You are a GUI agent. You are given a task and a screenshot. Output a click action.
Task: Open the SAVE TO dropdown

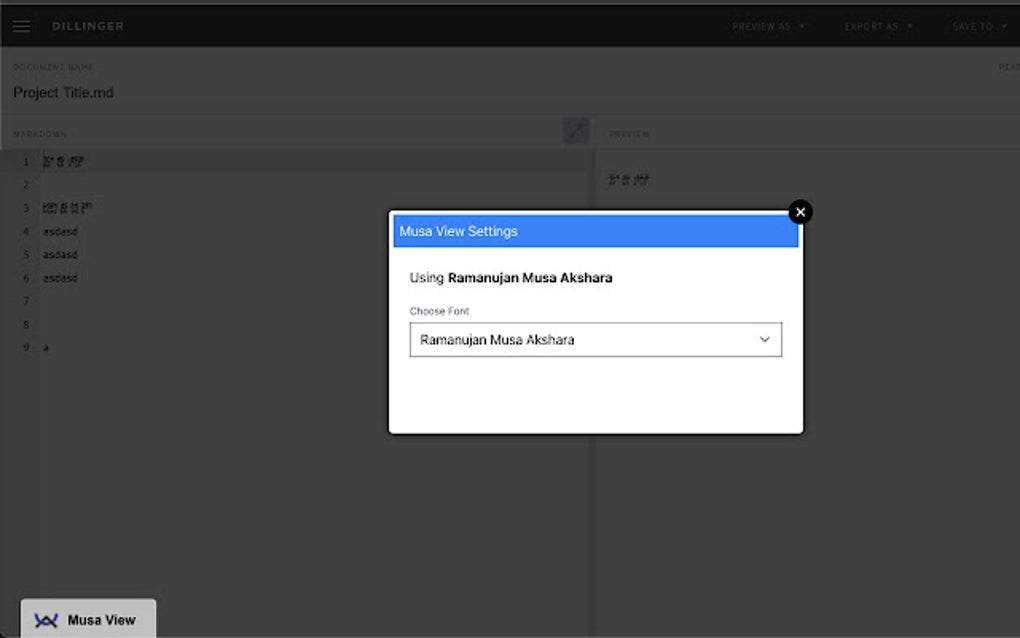[980, 26]
